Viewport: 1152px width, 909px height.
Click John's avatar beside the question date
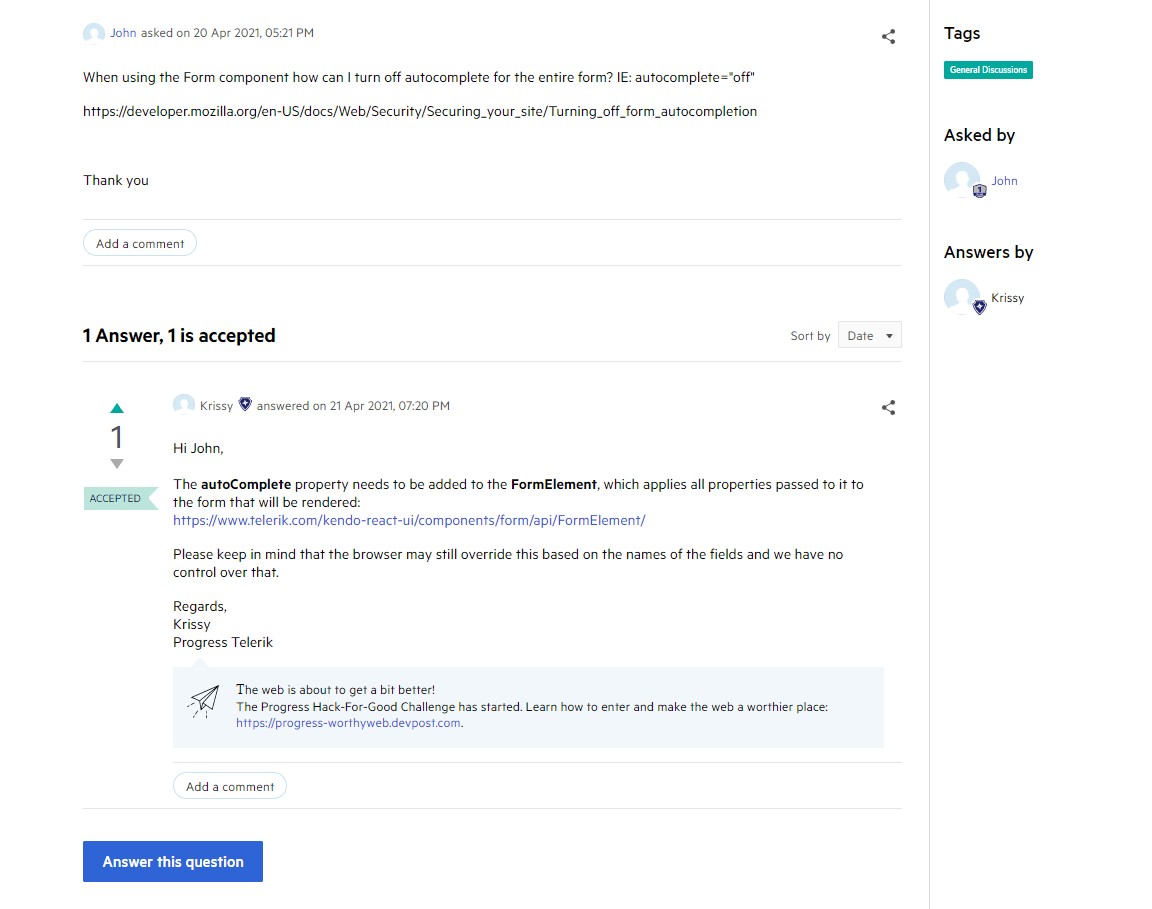click(94, 33)
